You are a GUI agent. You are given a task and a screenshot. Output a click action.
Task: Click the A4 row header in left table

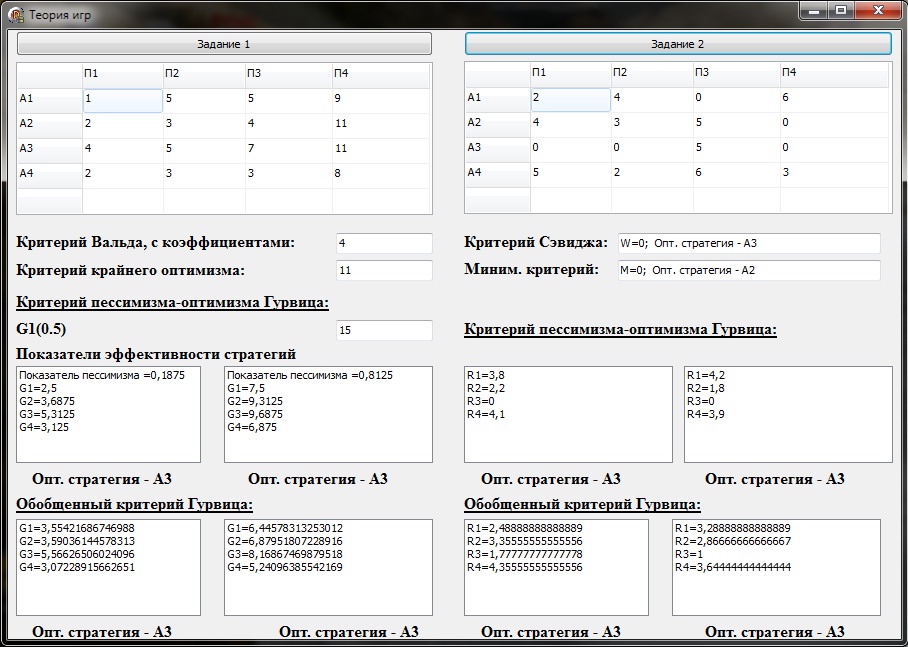click(50, 176)
